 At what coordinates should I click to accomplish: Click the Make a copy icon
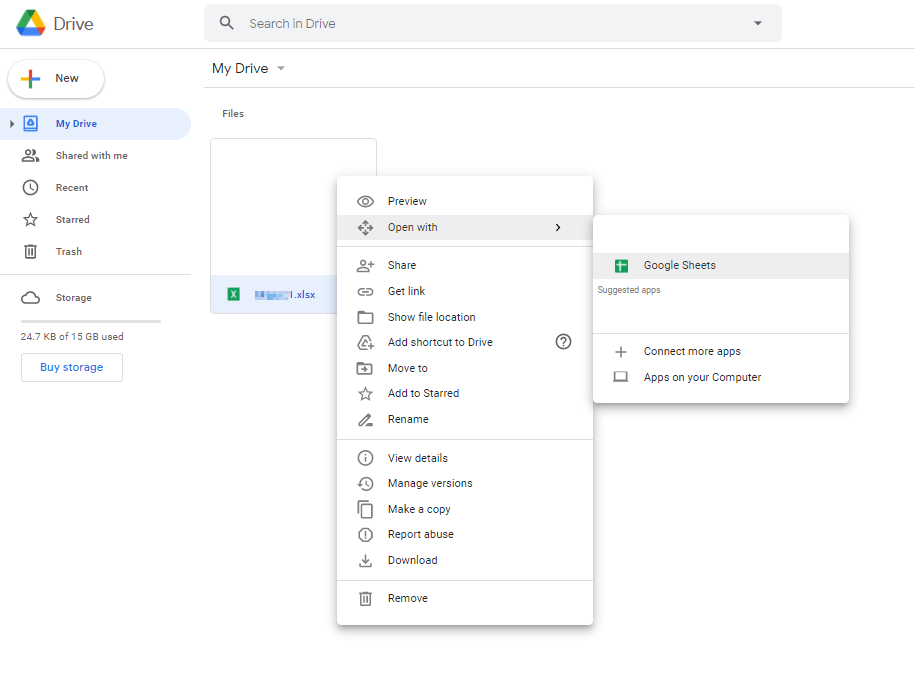click(365, 510)
